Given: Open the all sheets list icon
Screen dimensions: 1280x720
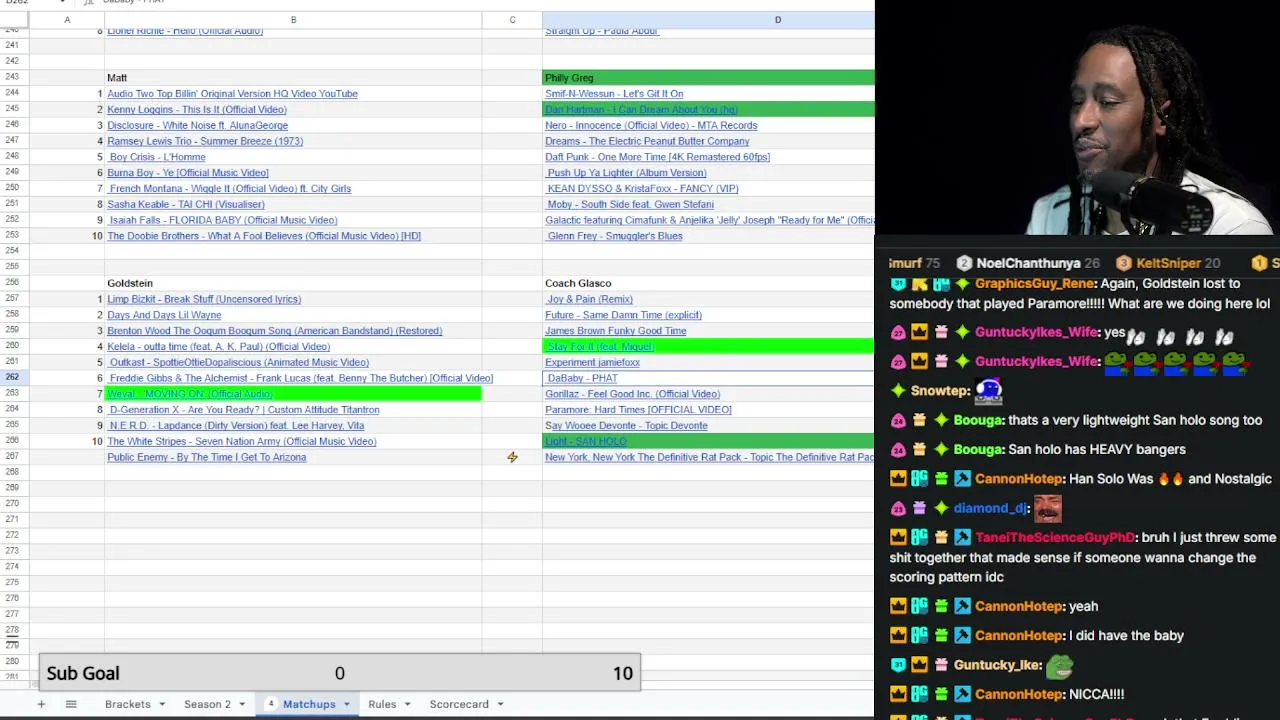Looking at the screenshot, I should pos(71,704).
